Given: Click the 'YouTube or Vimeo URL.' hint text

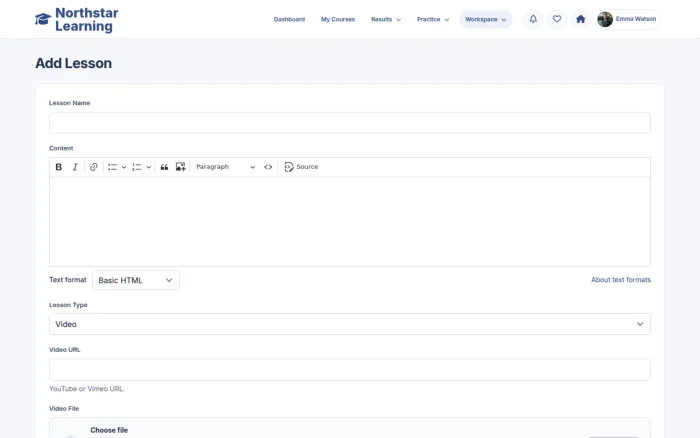Looking at the screenshot, I should [x=87, y=389].
